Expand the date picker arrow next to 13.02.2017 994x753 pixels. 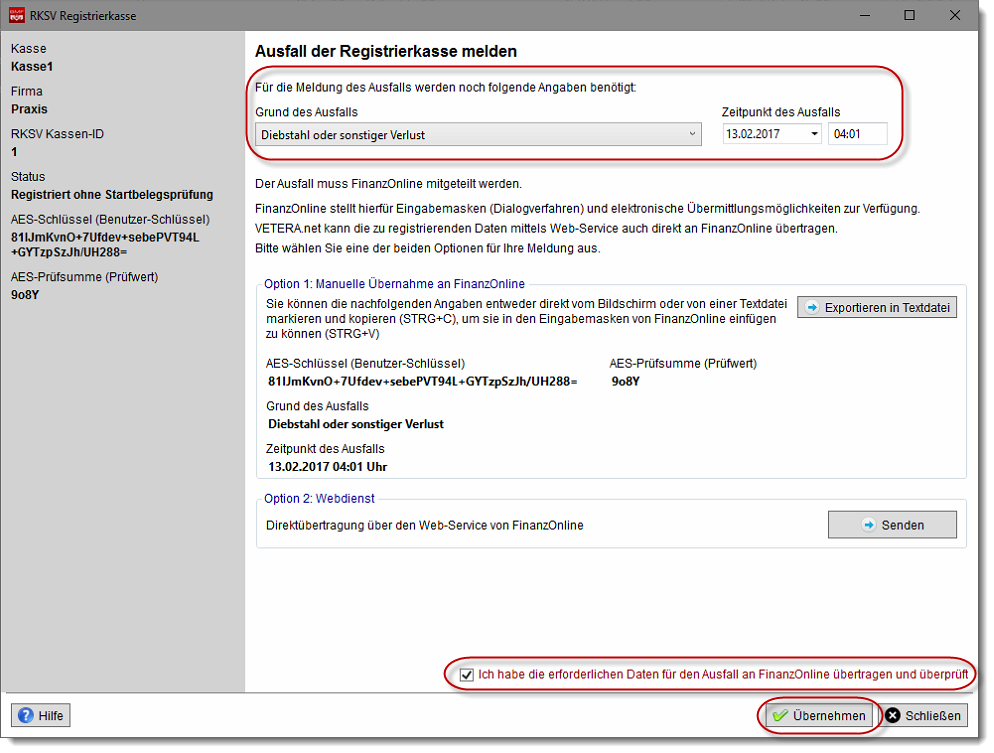[814, 134]
